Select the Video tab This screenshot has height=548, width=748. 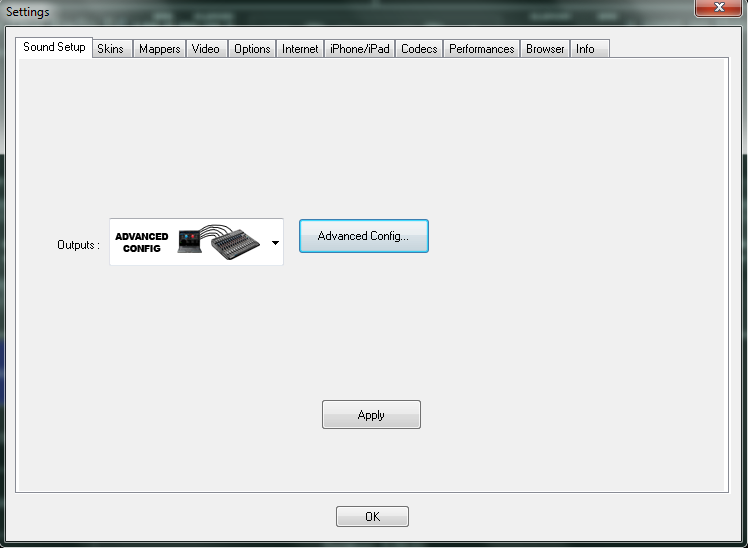click(206, 49)
